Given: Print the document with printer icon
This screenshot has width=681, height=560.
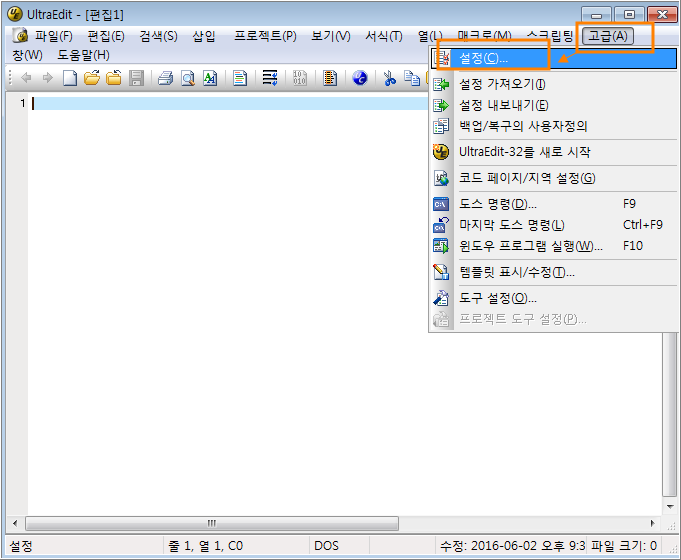Looking at the screenshot, I should [x=165, y=78].
